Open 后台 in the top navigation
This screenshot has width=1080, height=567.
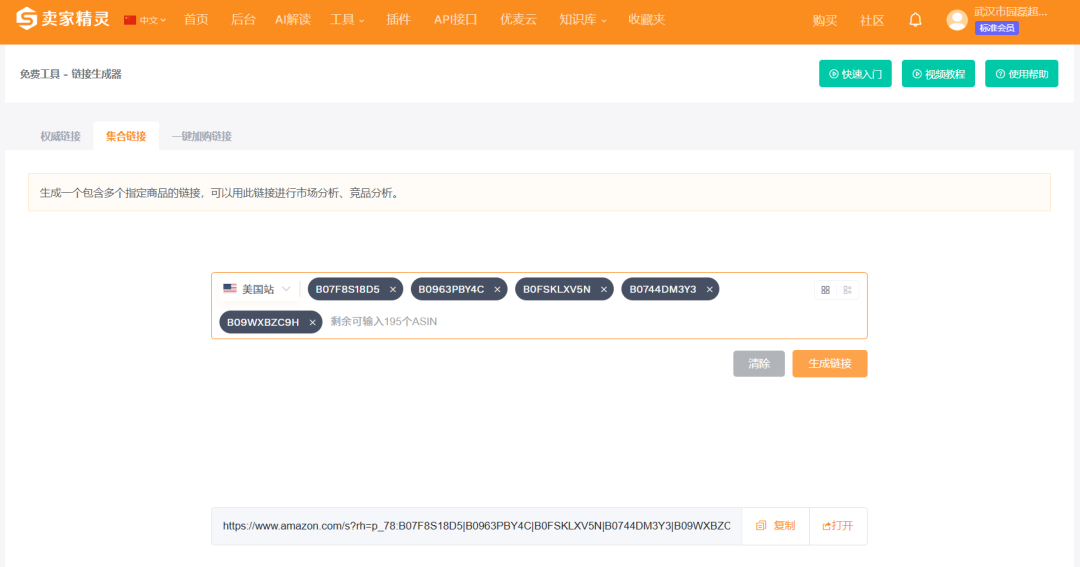click(243, 20)
